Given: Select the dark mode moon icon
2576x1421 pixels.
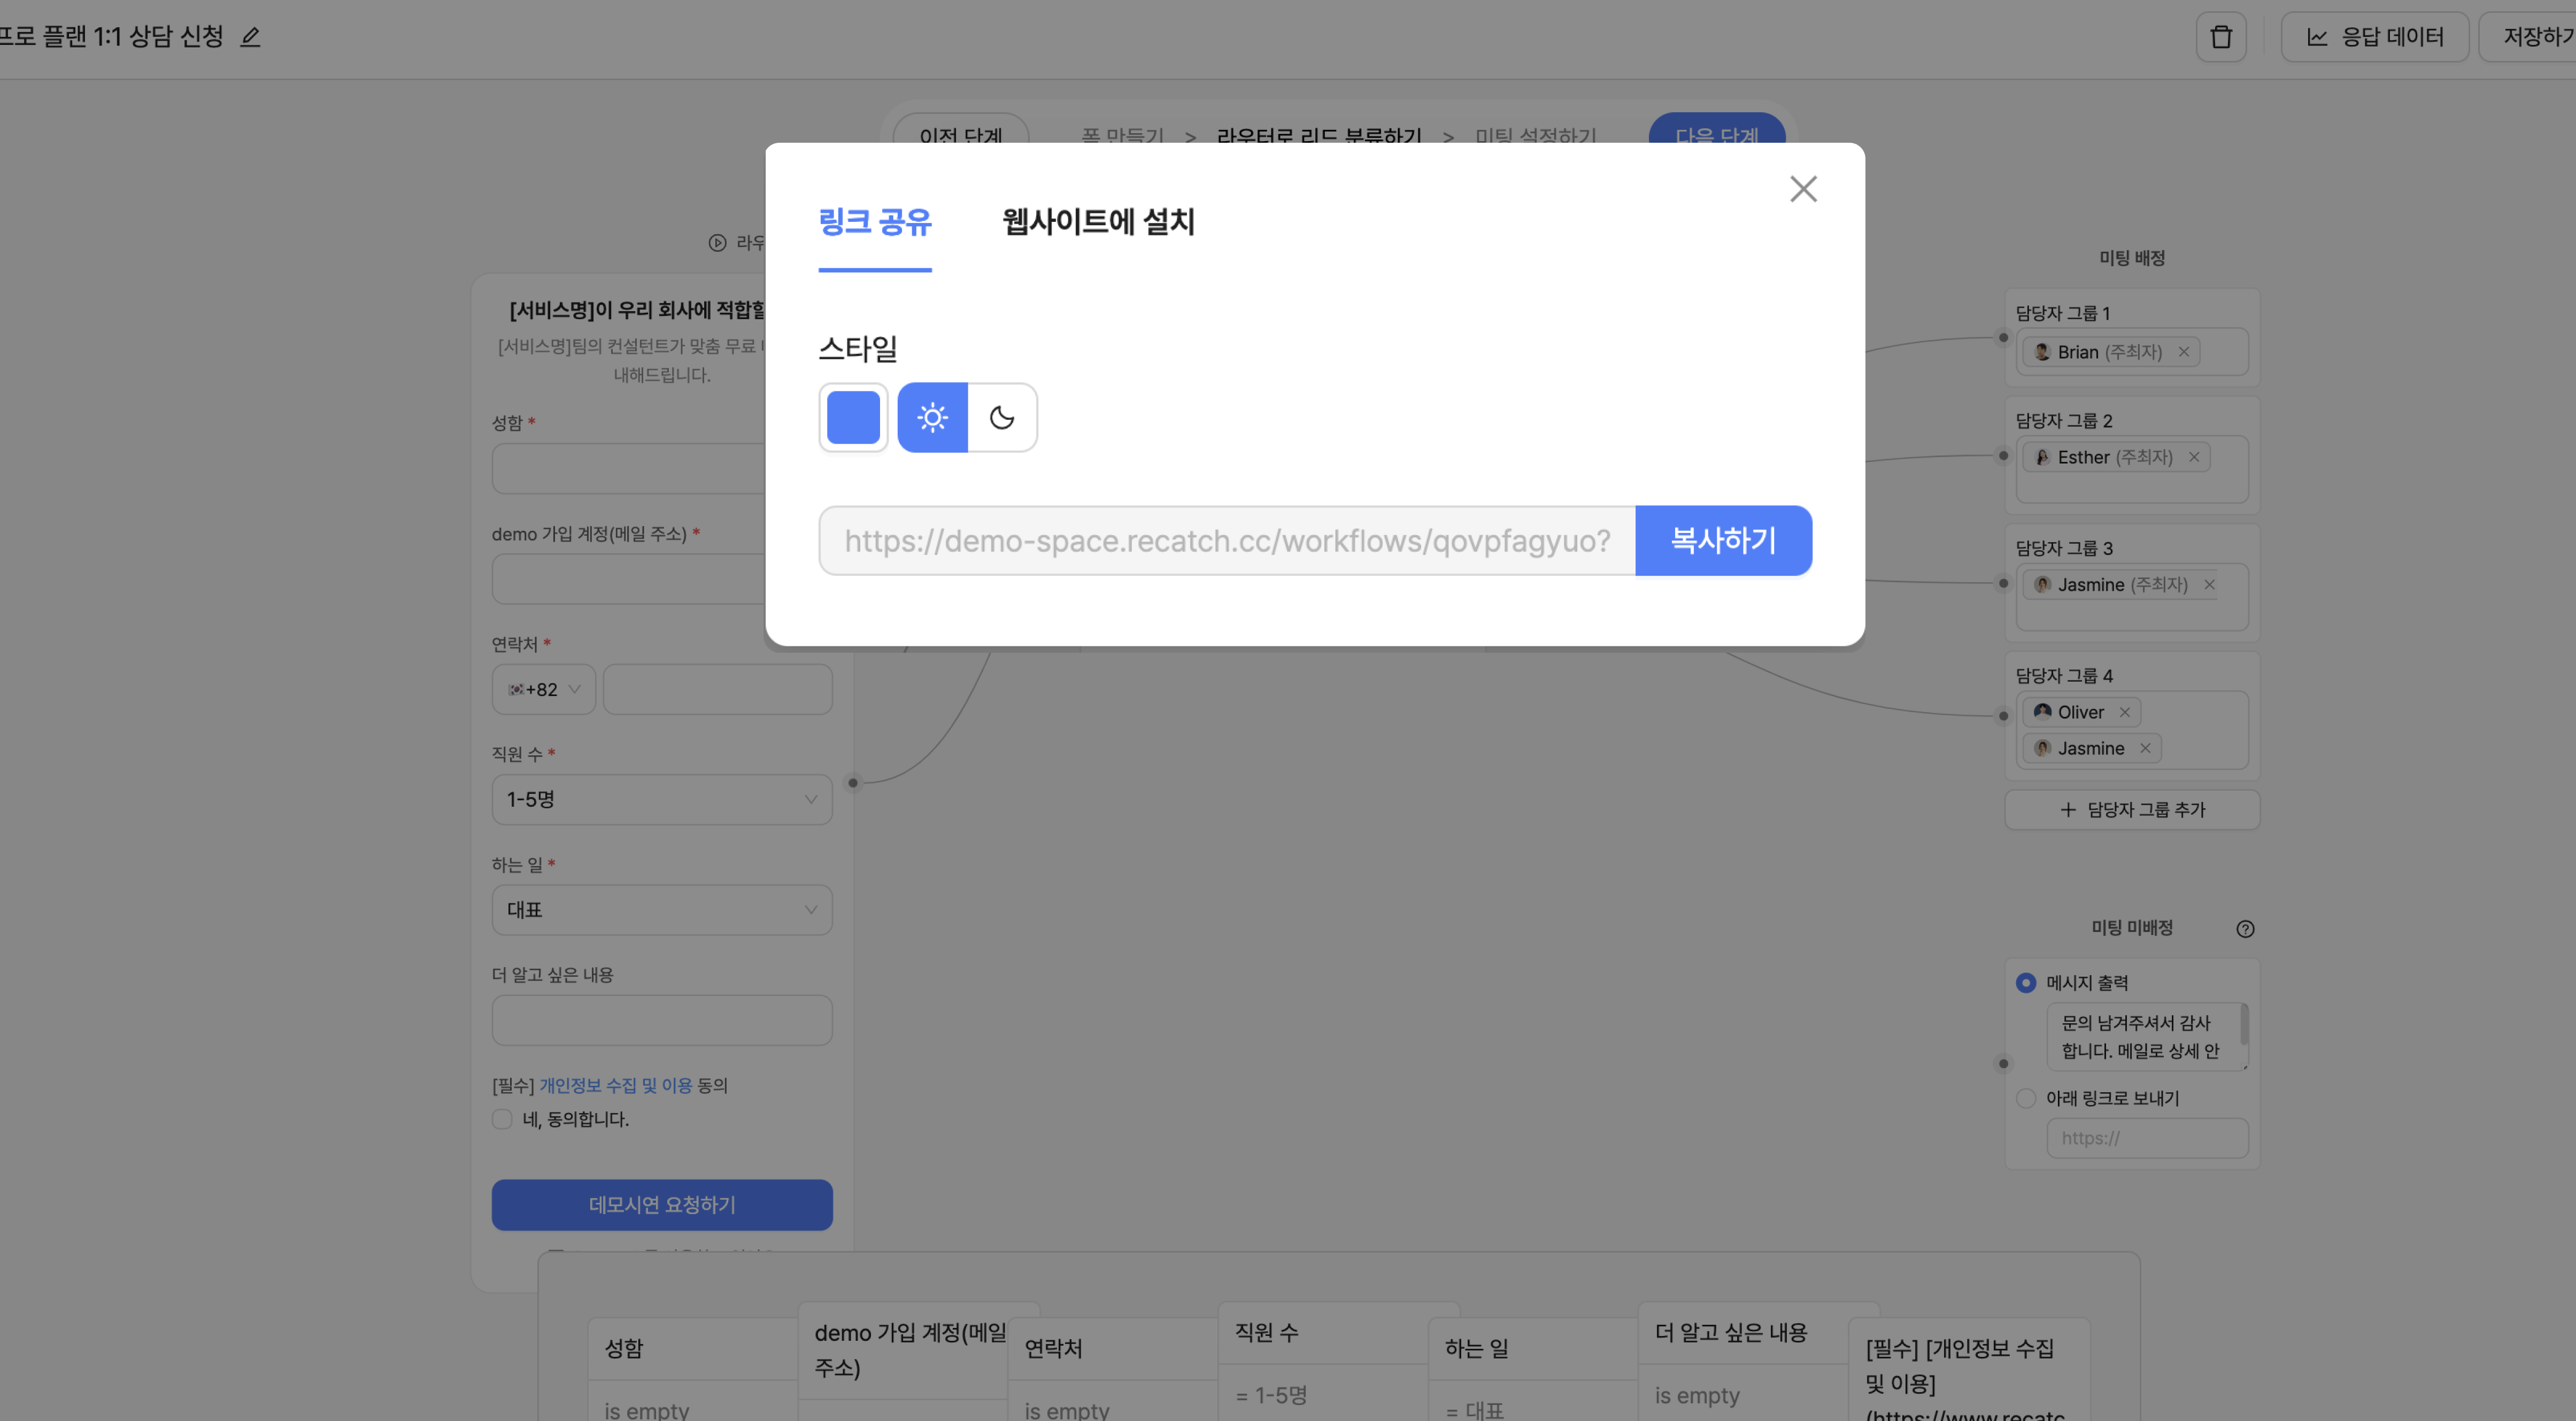Looking at the screenshot, I should 1002,417.
